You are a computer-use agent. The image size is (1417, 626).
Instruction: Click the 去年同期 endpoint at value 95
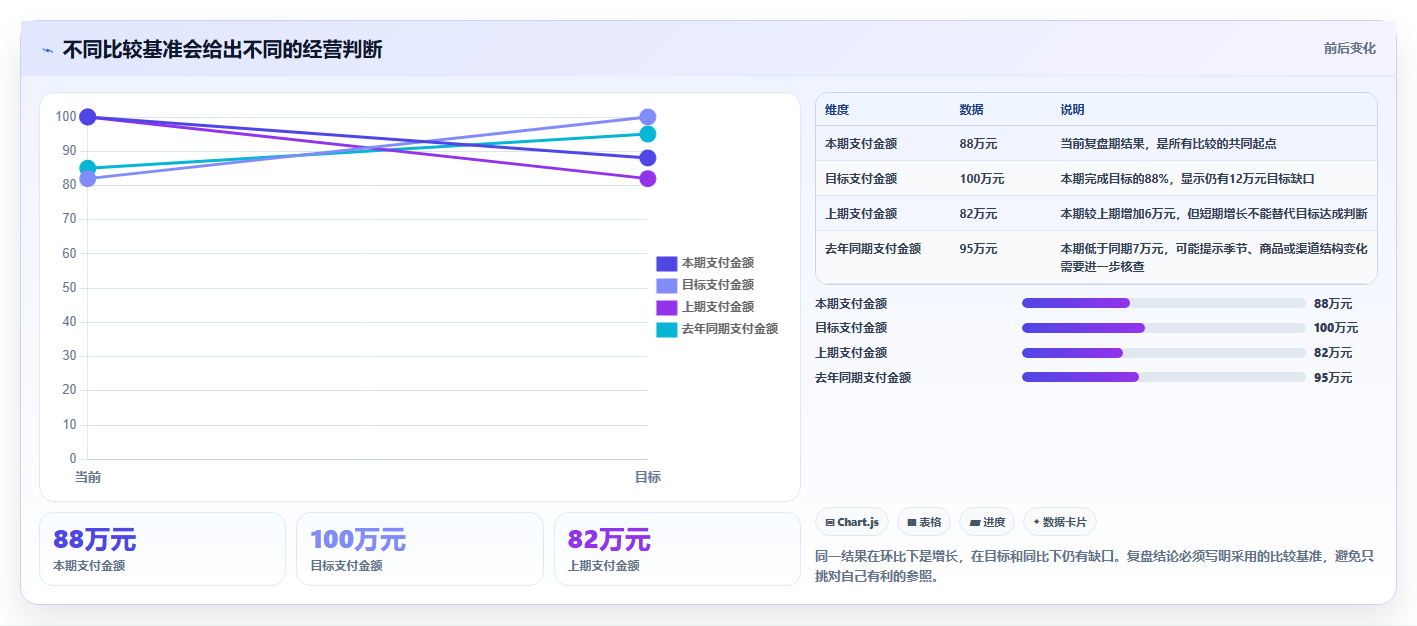[647, 134]
